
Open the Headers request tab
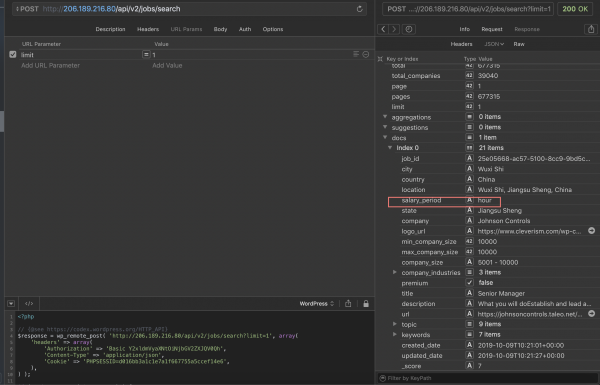(x=148, y=29)
